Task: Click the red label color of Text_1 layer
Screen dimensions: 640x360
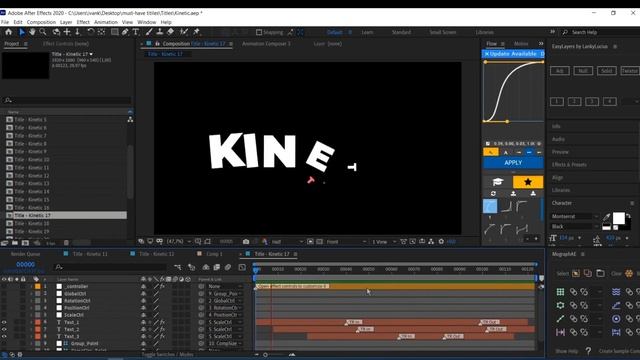Action: point(38,322)
